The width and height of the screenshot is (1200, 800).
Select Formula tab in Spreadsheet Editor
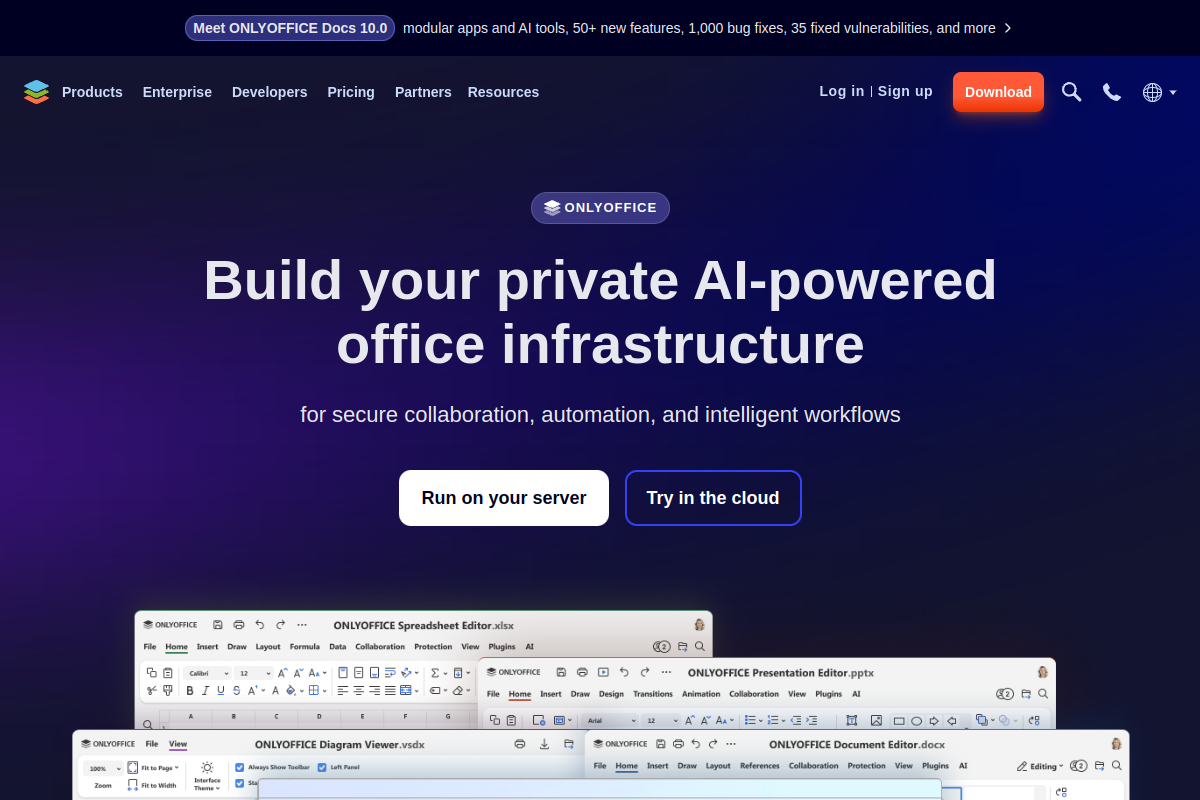305,647
